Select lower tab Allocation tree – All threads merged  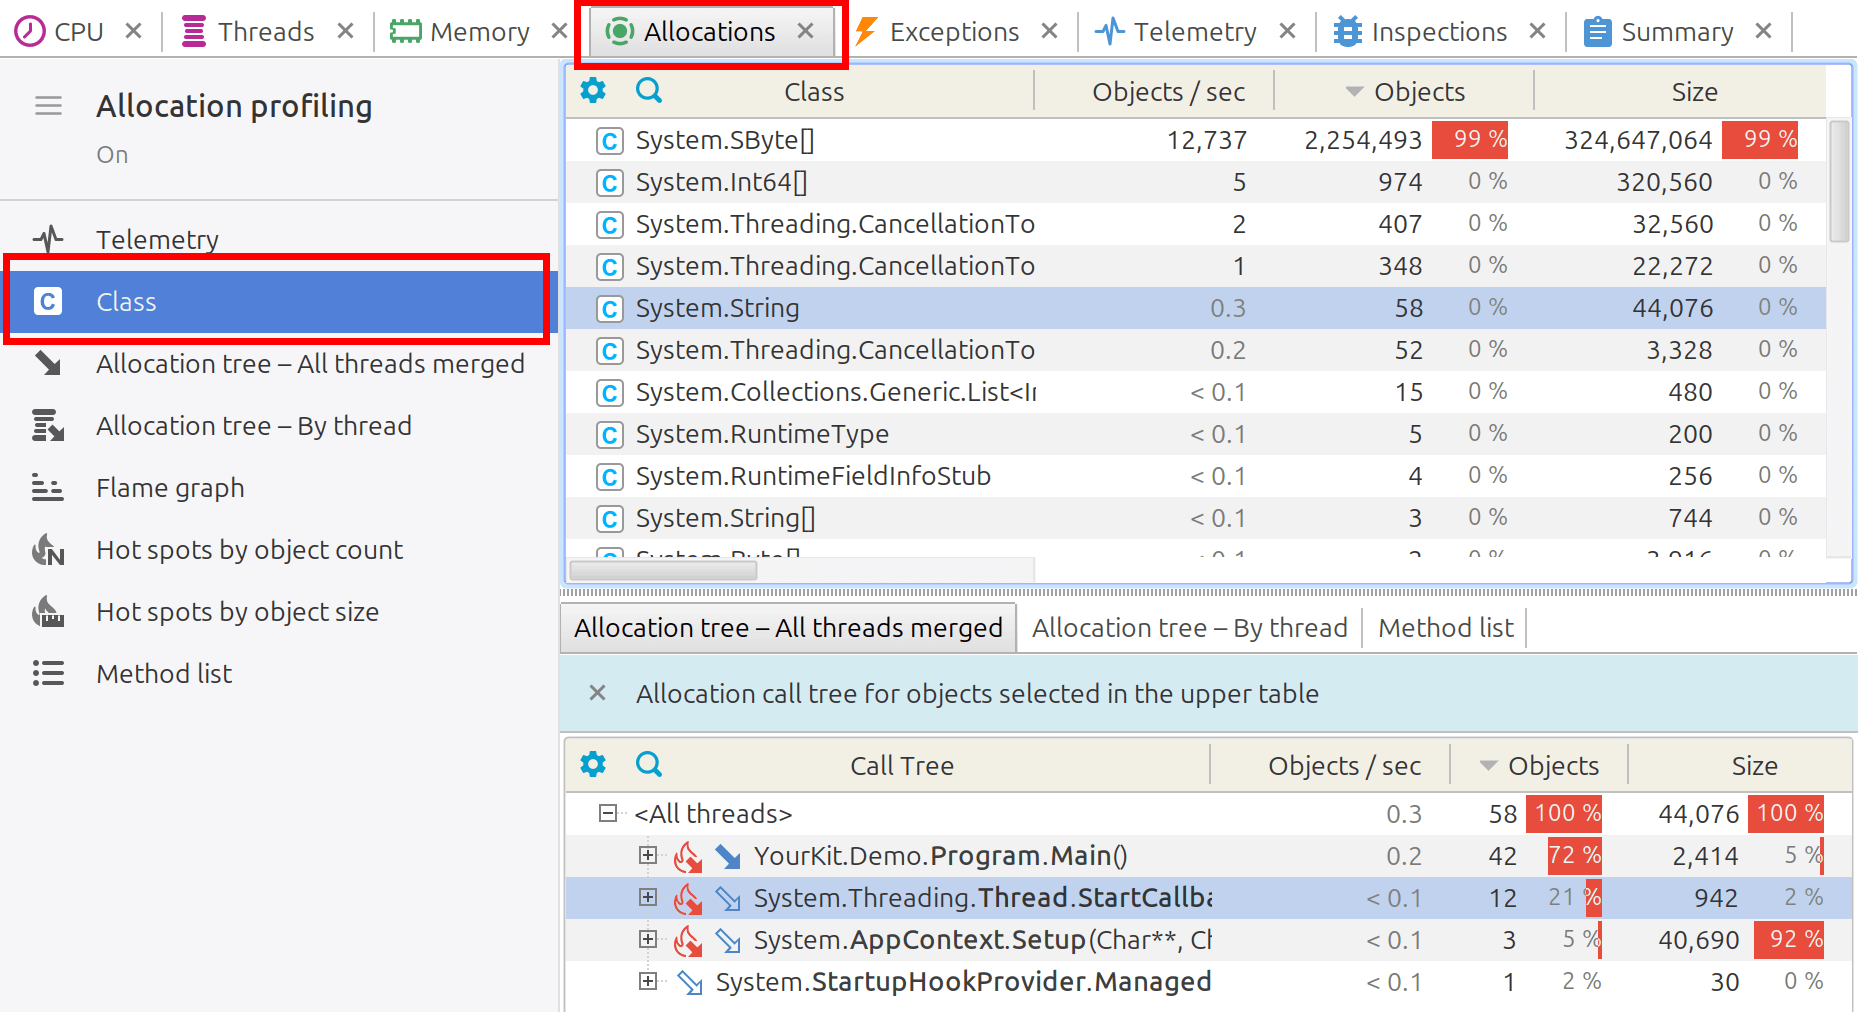[x=788, y=627]
